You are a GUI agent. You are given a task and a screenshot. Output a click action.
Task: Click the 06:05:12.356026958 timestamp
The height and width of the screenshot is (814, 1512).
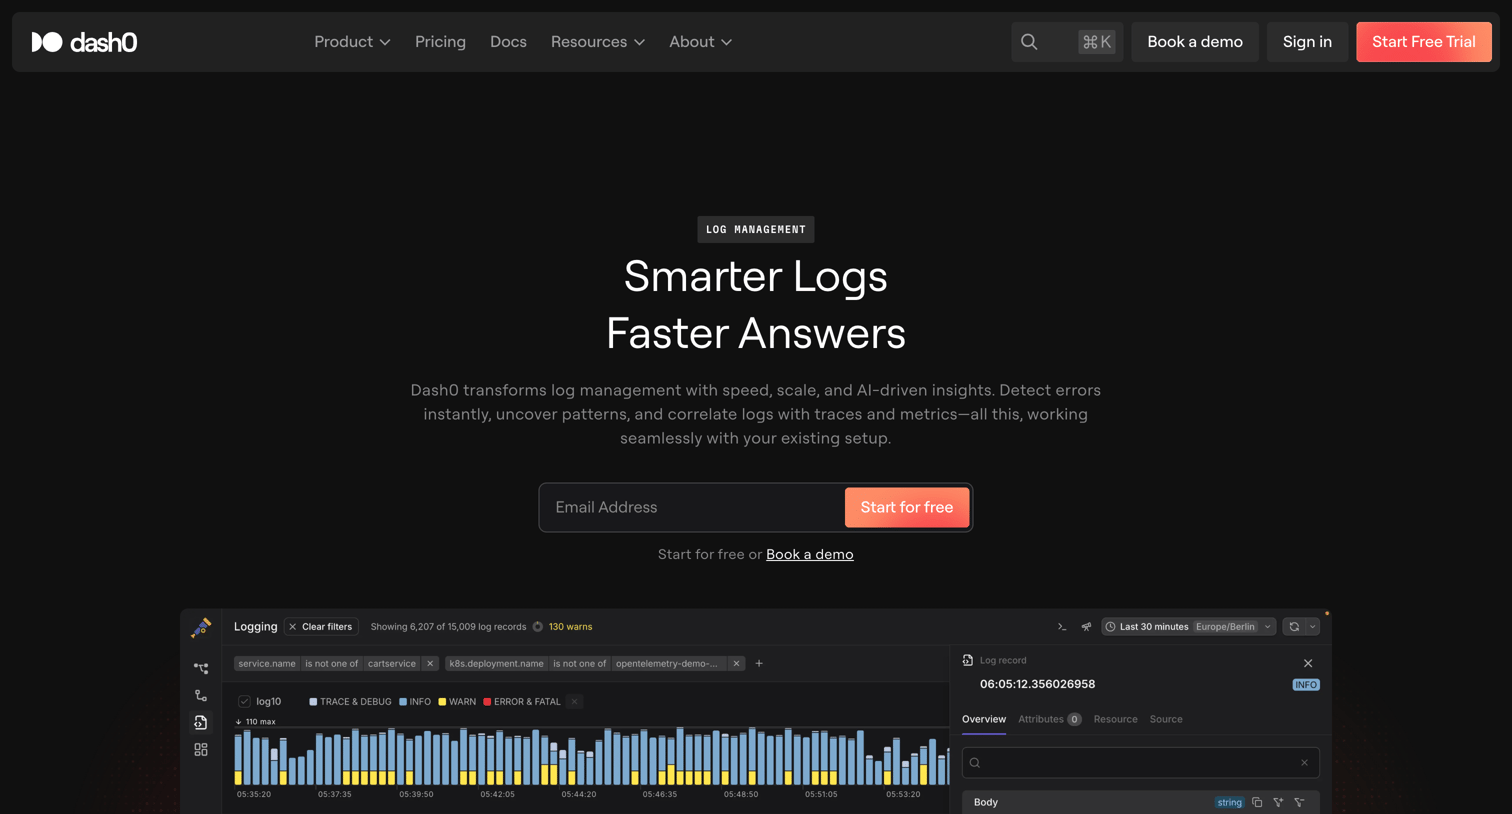tap(1037, 684)
